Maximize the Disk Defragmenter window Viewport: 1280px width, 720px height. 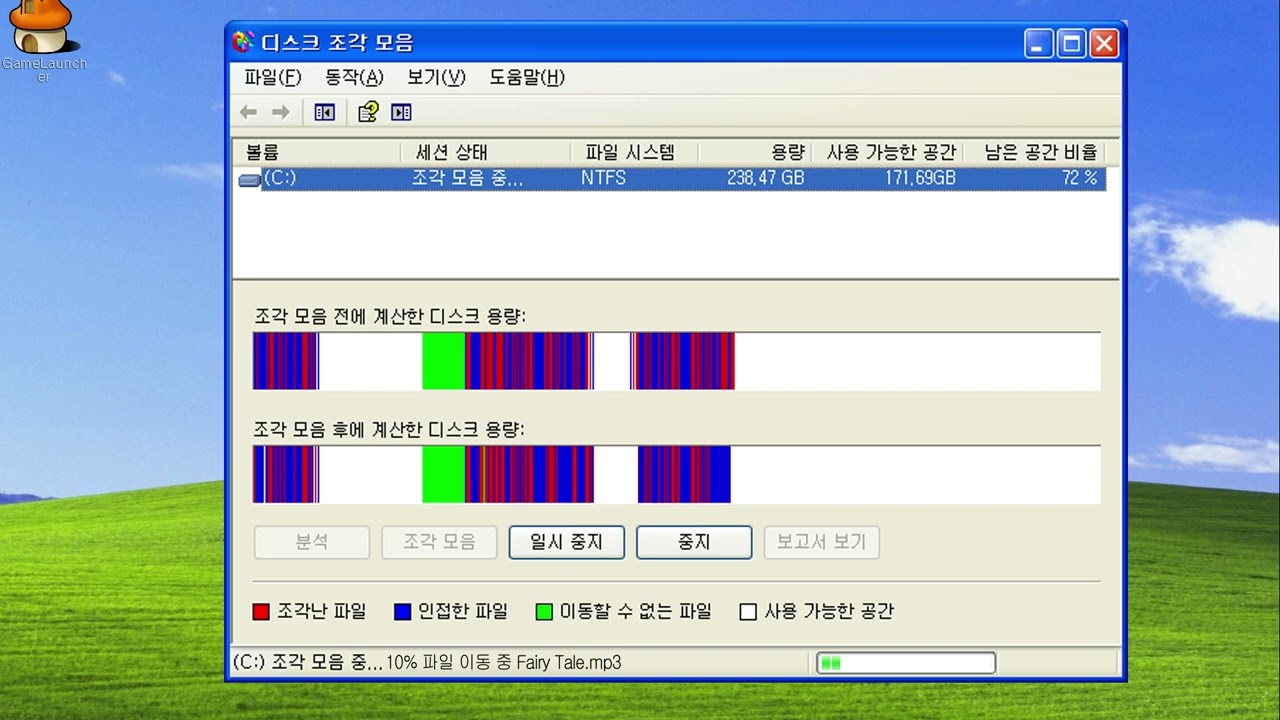coord(1071,43)
